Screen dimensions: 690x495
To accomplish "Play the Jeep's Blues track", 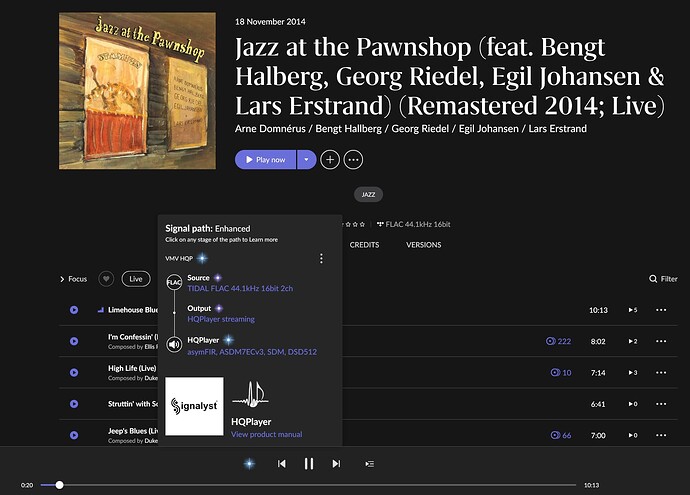I will pyautogui.click(x=74, y=435).
